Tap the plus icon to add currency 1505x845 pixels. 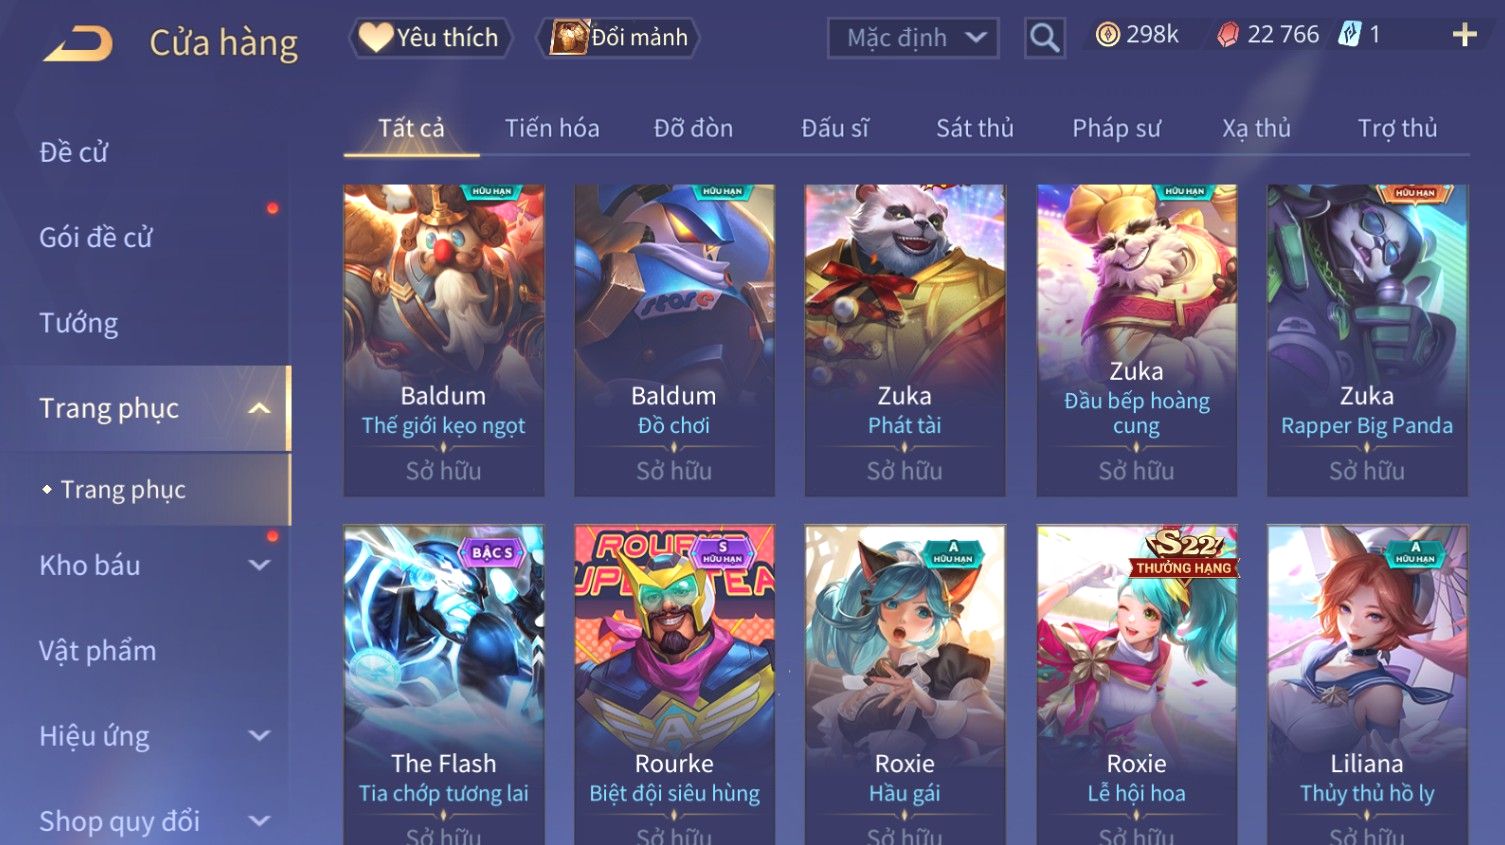coord(1464,35)
